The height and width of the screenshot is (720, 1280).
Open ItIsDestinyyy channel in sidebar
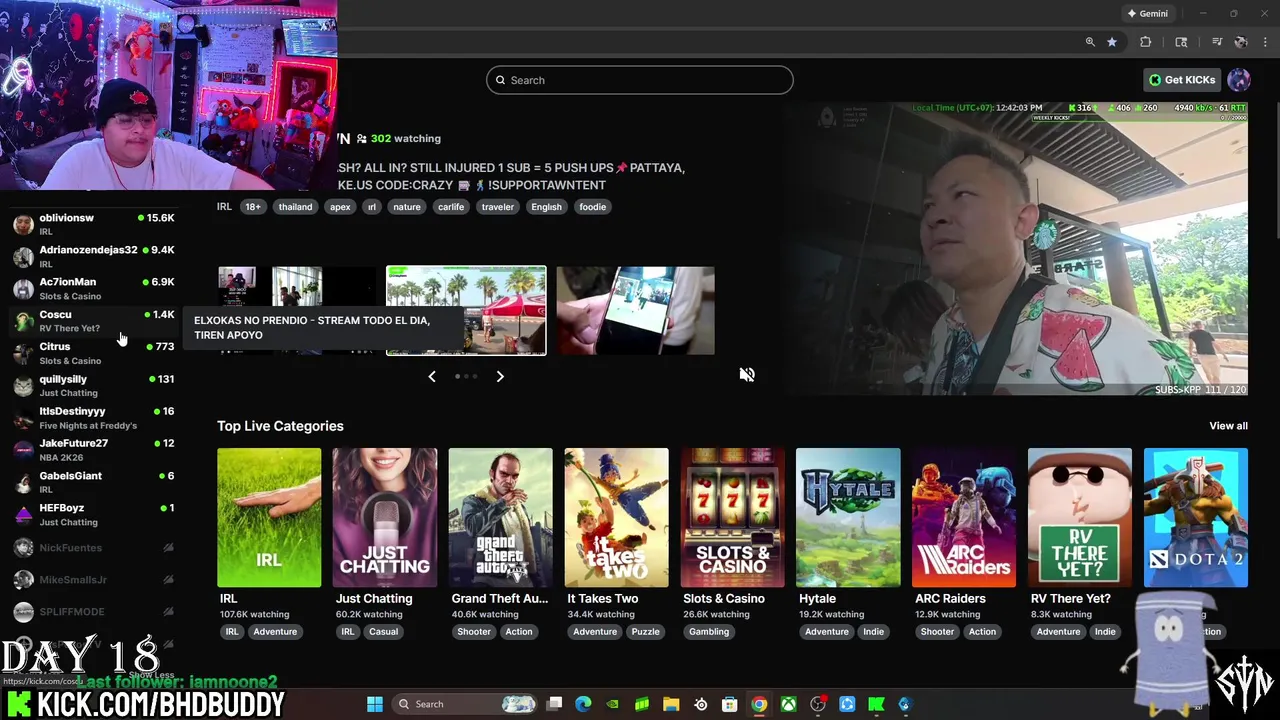[x=93, y=418]
